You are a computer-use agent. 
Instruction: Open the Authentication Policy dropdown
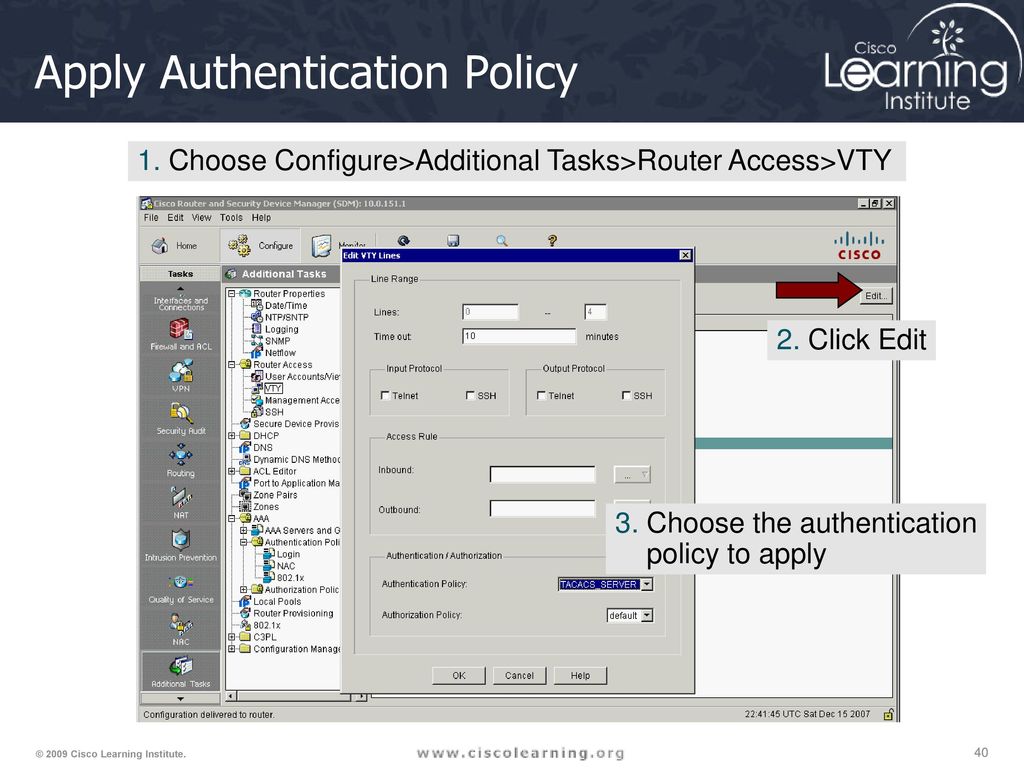(647, 584)
